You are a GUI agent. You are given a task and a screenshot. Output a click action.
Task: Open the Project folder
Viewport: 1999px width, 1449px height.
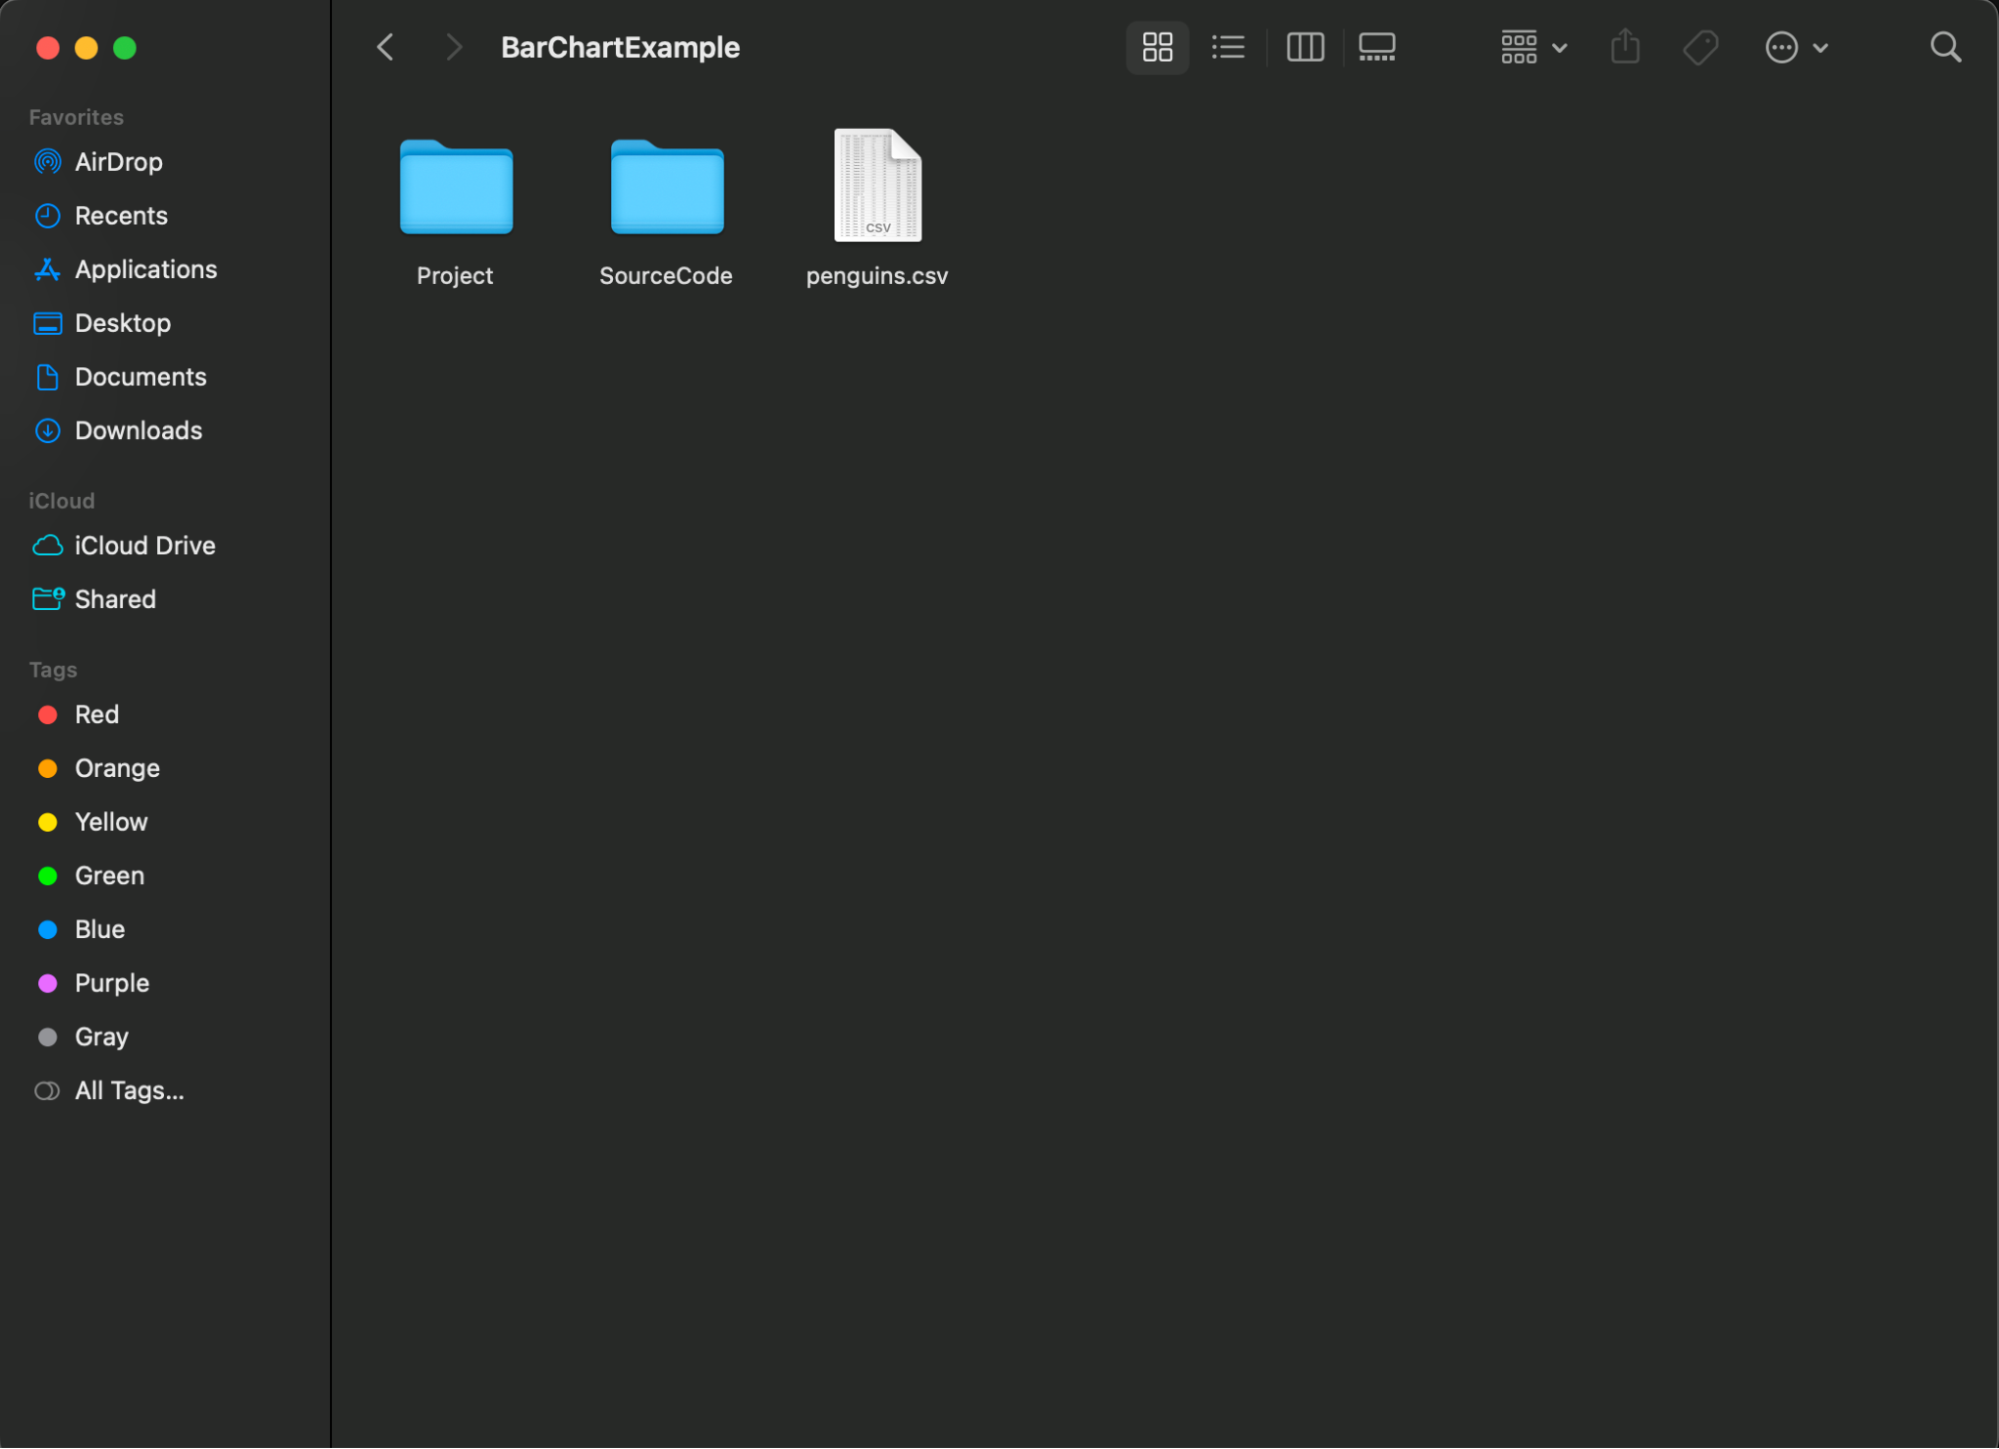click(x=456, y=186)
